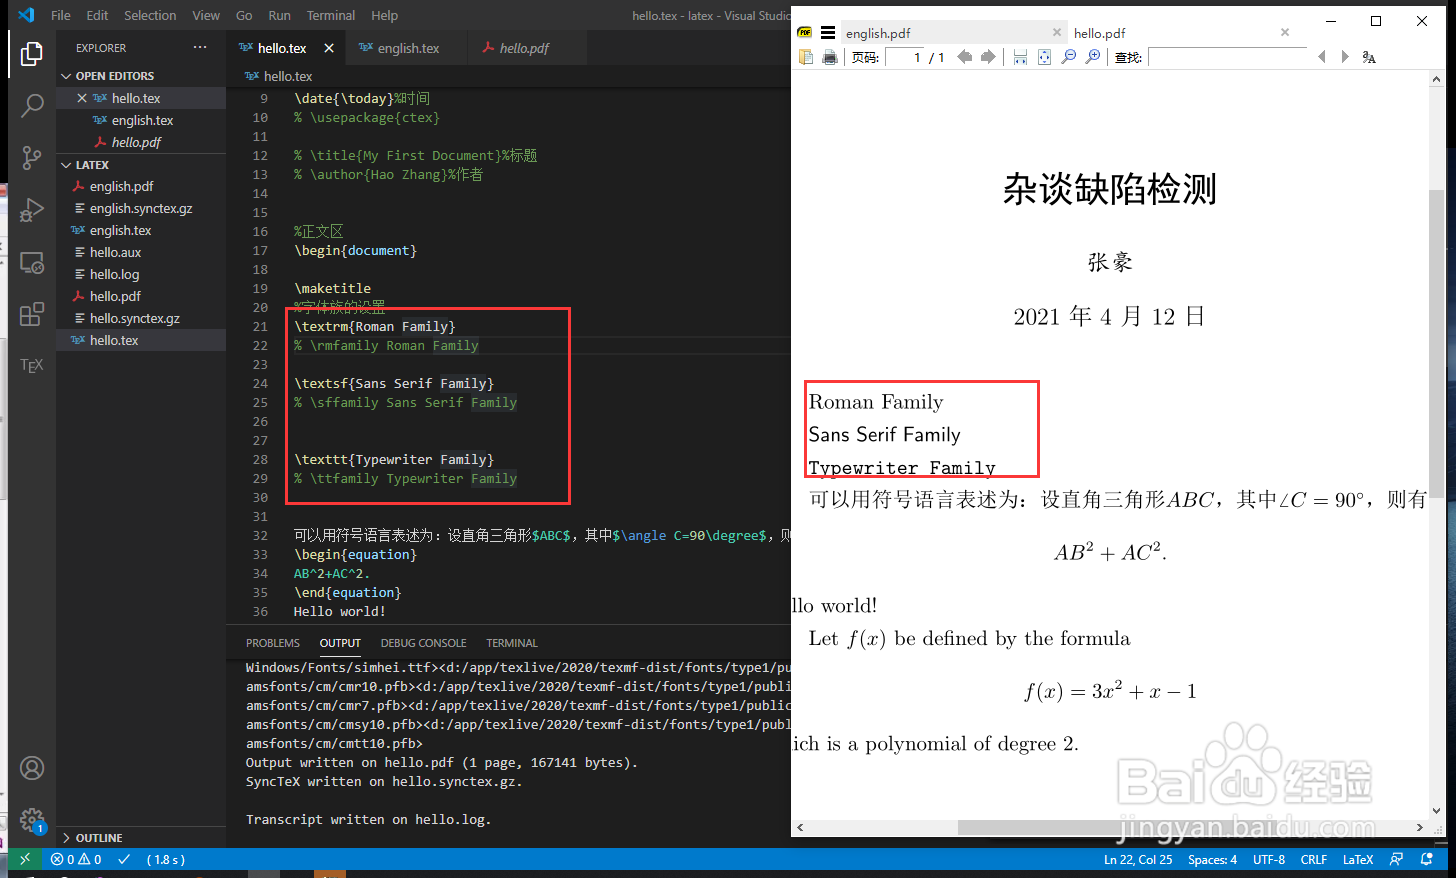This screenshot has width=1456, height=878.
Task: Click Ln 22, Col 25 in status bar
Action: 1138,859
